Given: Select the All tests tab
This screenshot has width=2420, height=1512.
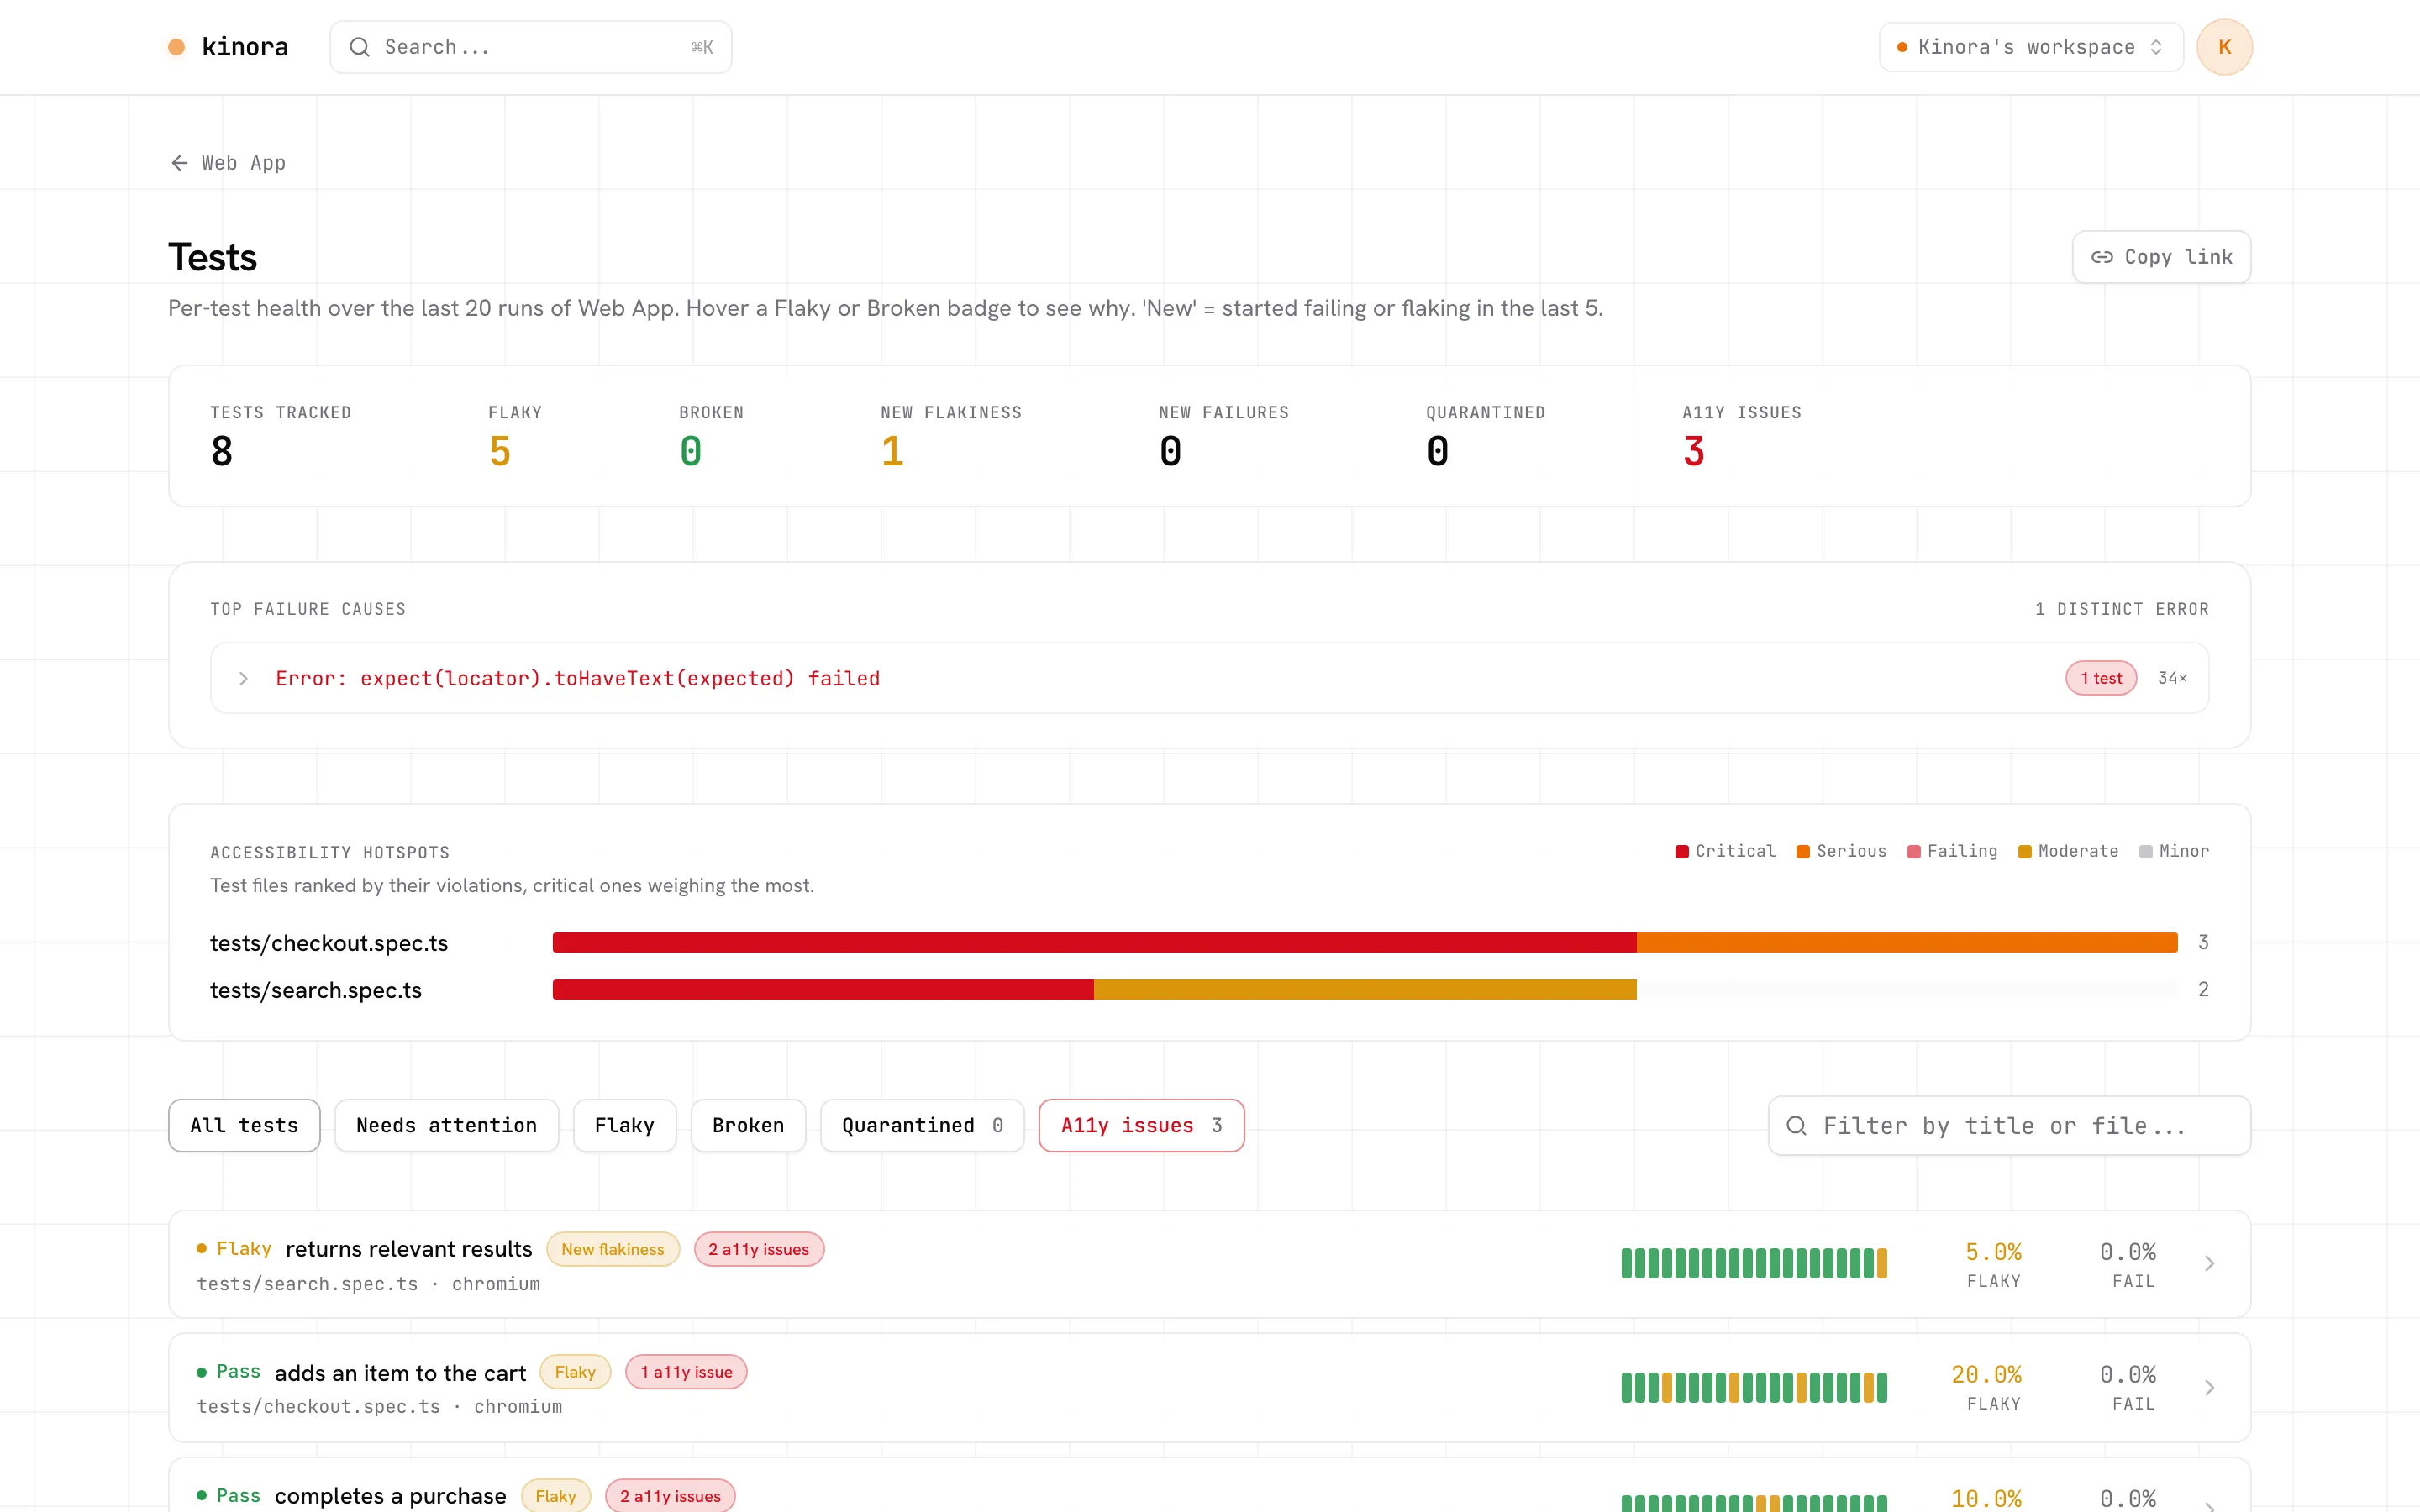Looking at the screenshot, I should (244, 1126).
